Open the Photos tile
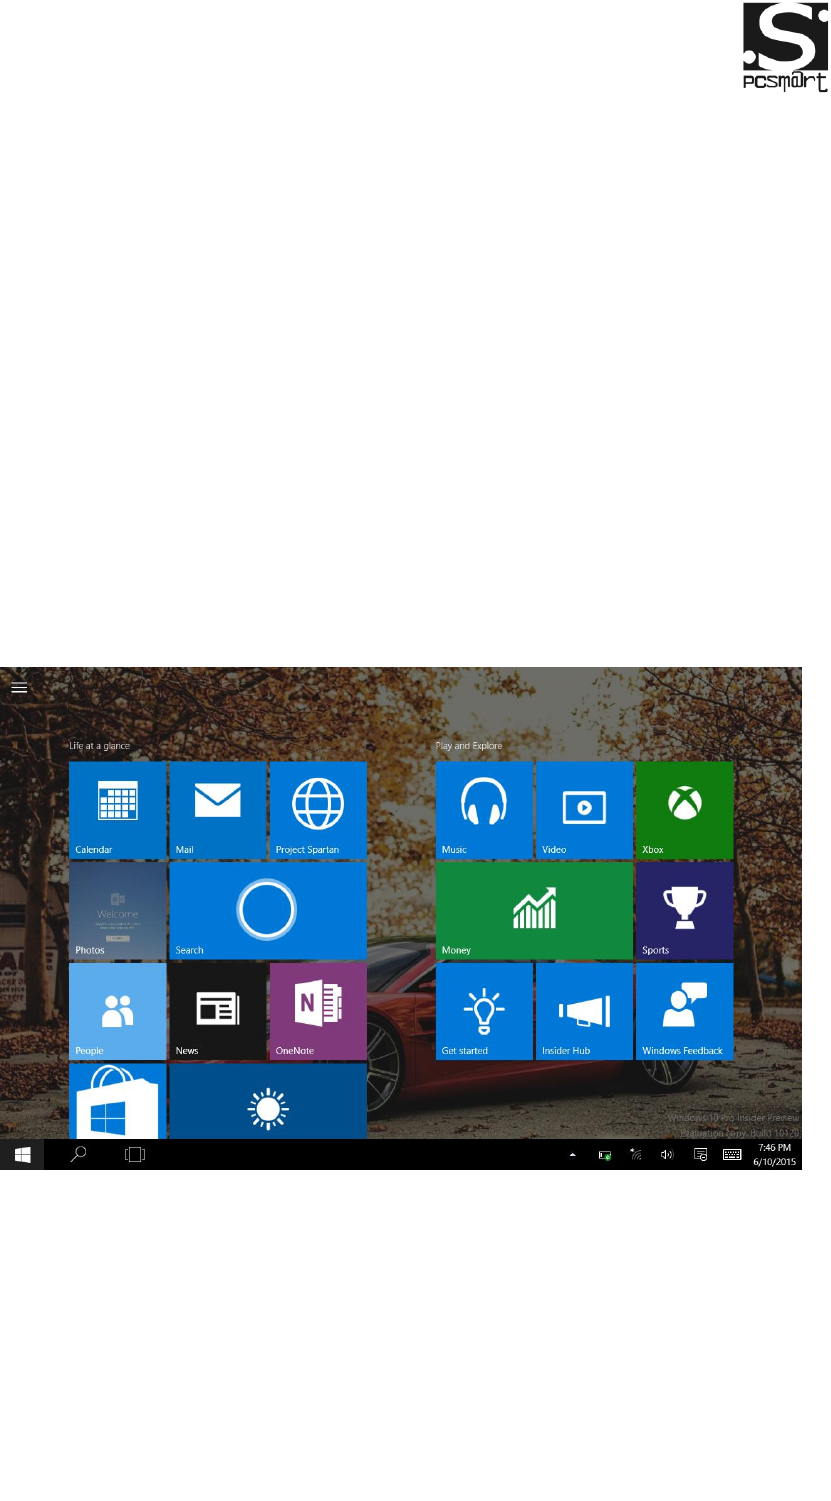The height and width of the screenshot is (1501, 831). pyautogui.click(x=117, y=911)
